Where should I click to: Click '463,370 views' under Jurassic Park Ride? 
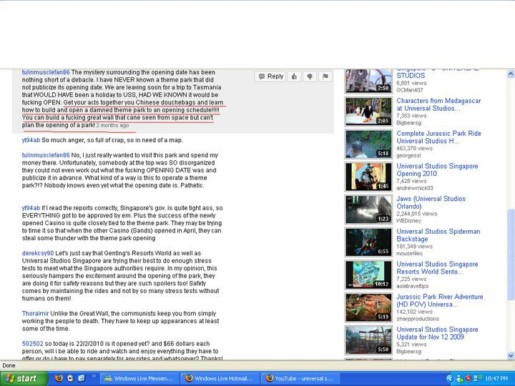[414, 148]
